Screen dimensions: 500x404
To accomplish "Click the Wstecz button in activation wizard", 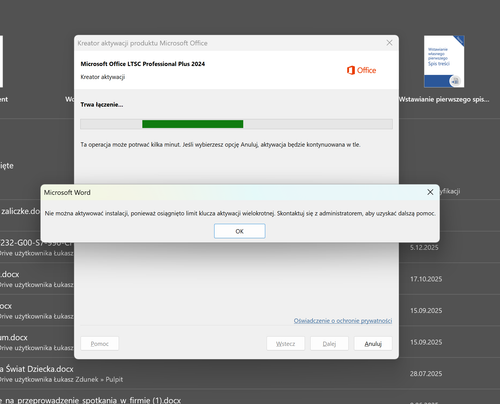I will (x=286, y=344).
